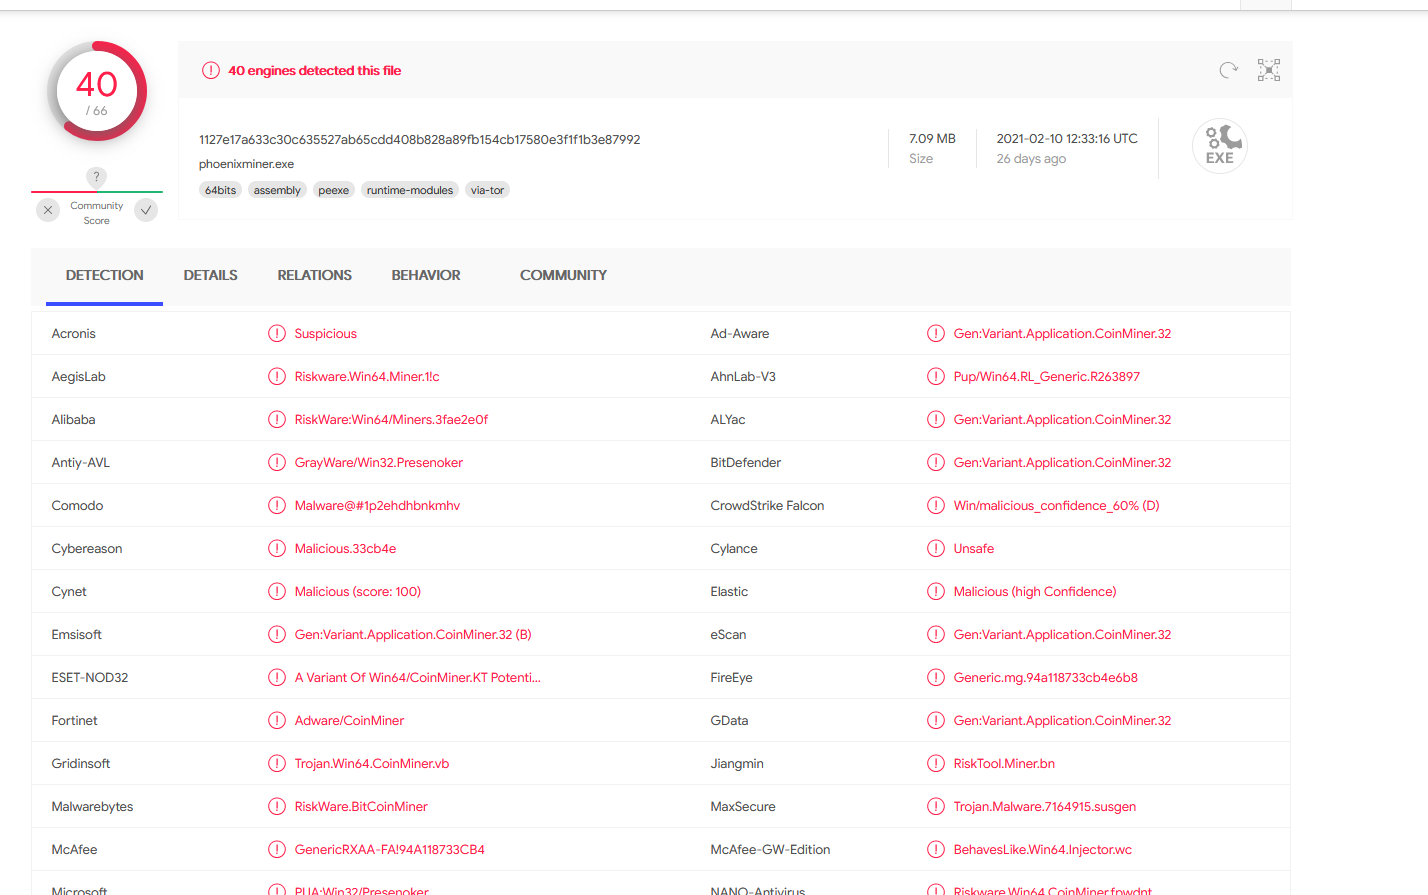Click Riskware.Win64.Miner.1!c detection text
Image resolution: width=1428 pixels, height=895 pixels.
coord(367,377)
